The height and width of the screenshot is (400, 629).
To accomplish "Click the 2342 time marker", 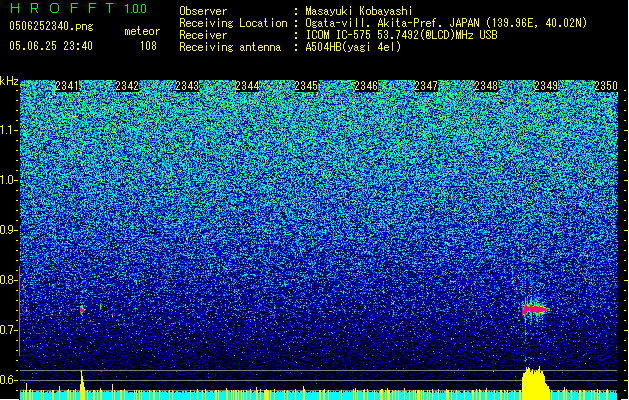I will pyautogui.click(x=127, y=86).
